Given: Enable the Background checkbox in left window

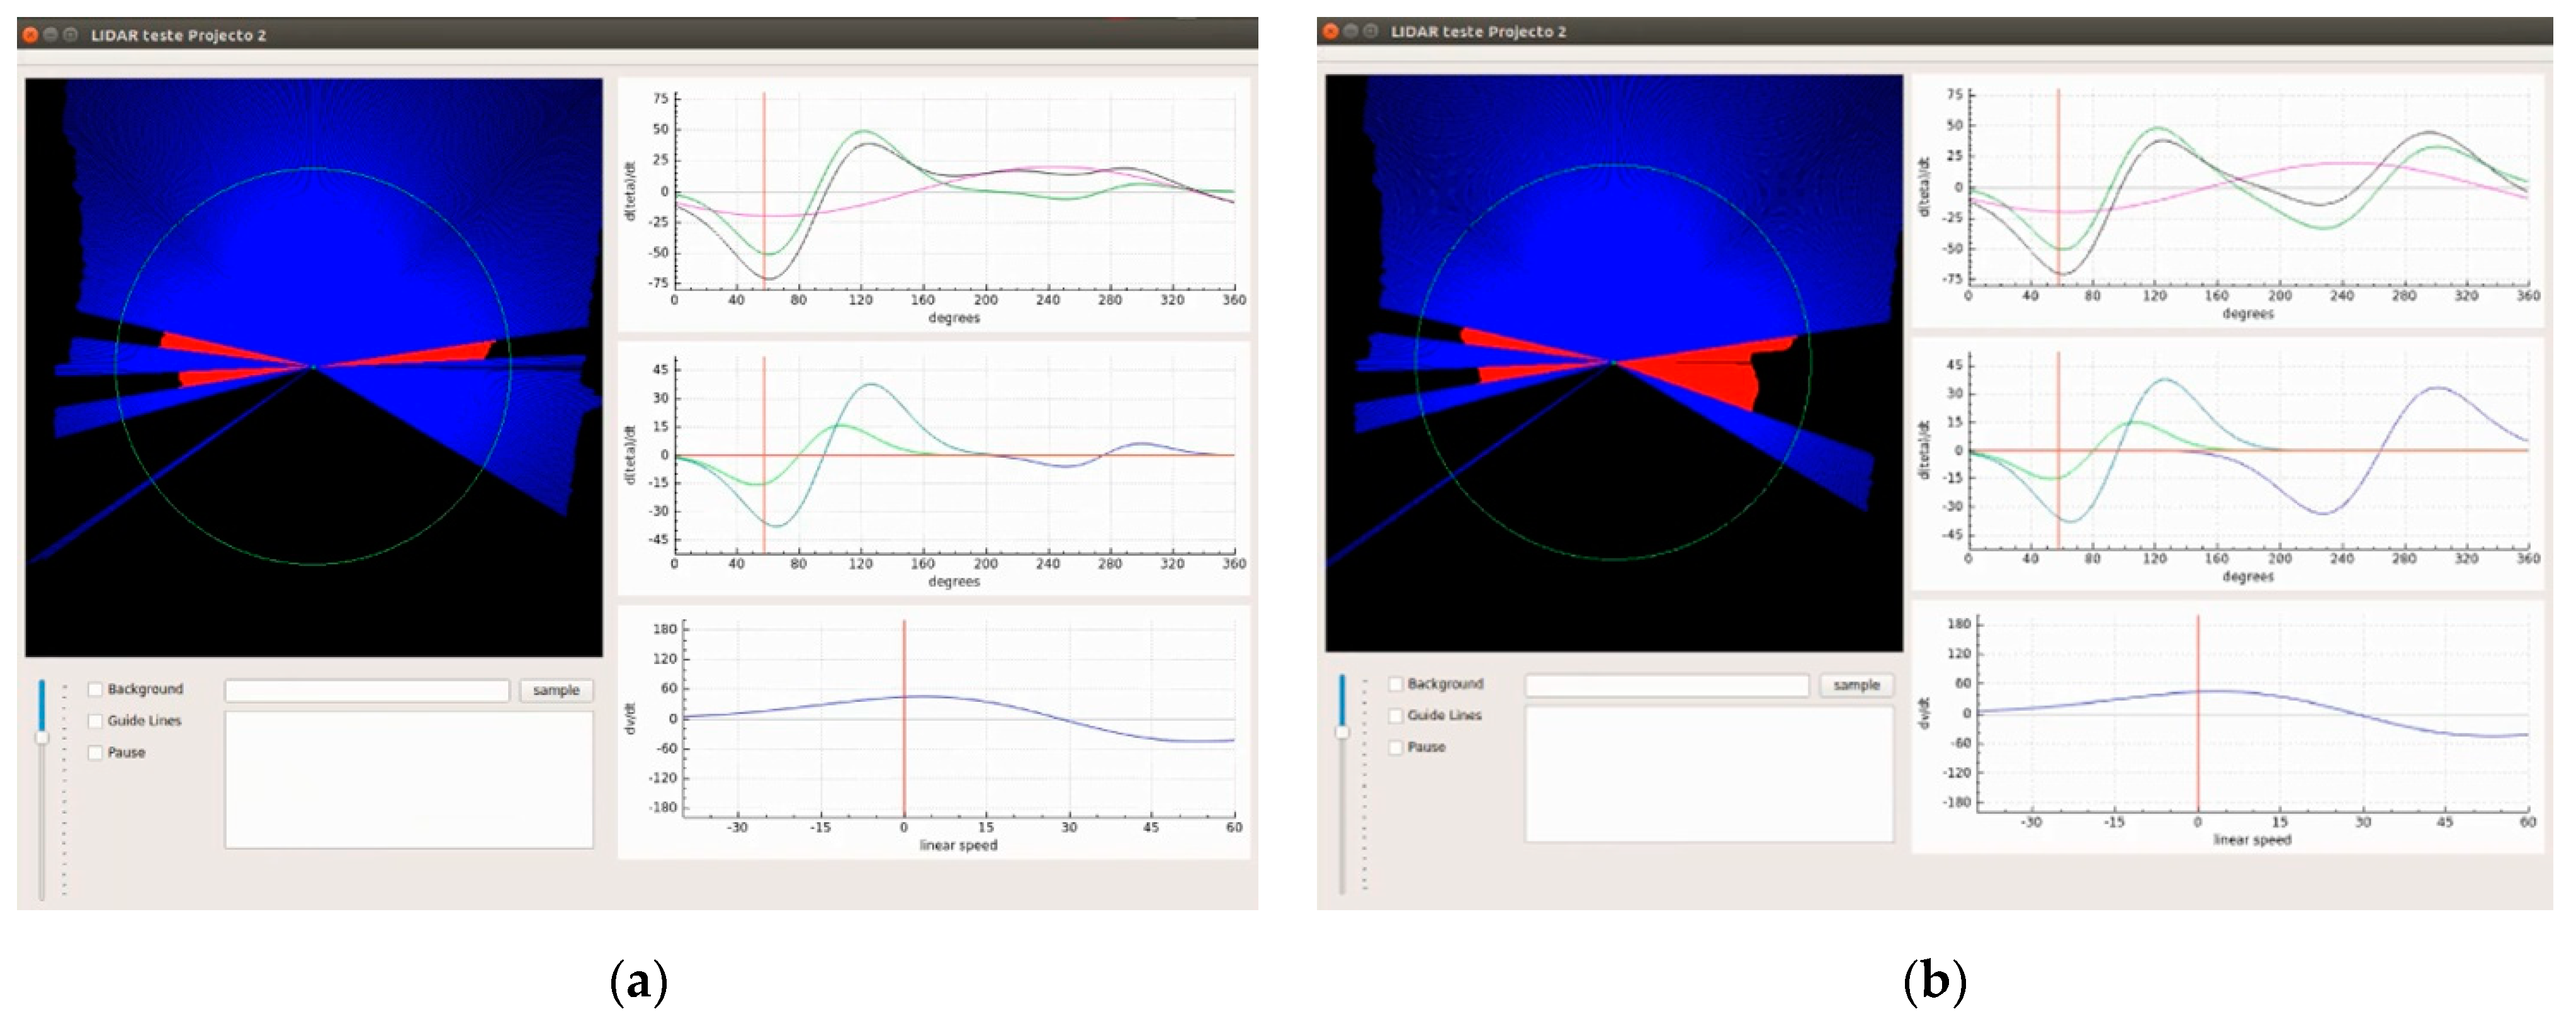Looking at the screenshot, I should pyautogui.click(x=96, y=689).
